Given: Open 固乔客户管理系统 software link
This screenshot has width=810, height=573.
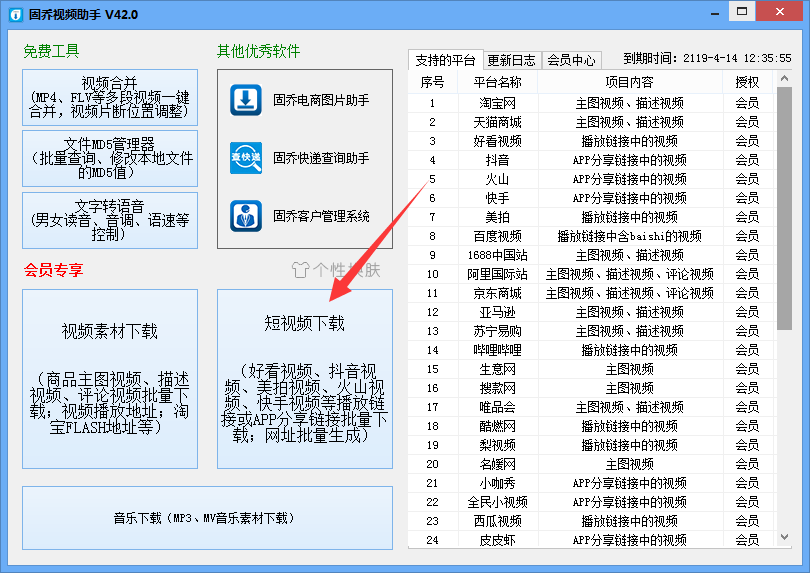Looking at the screenshot, I should 321,216.
